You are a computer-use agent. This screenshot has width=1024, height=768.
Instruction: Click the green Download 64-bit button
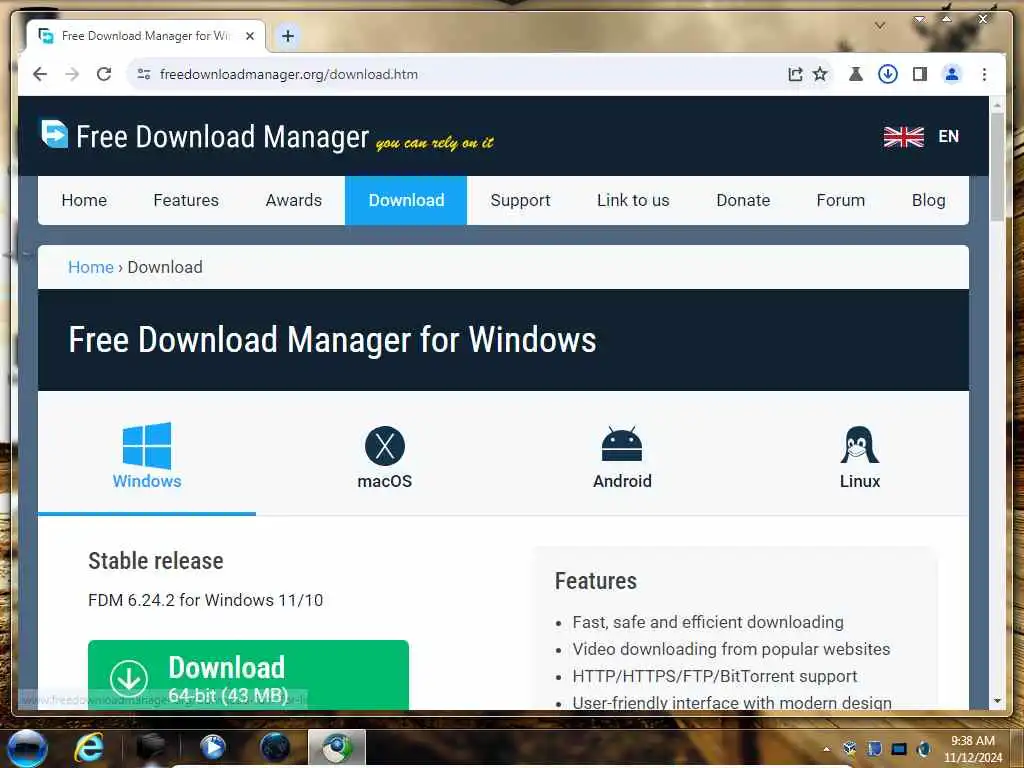[x=248, y=675]
